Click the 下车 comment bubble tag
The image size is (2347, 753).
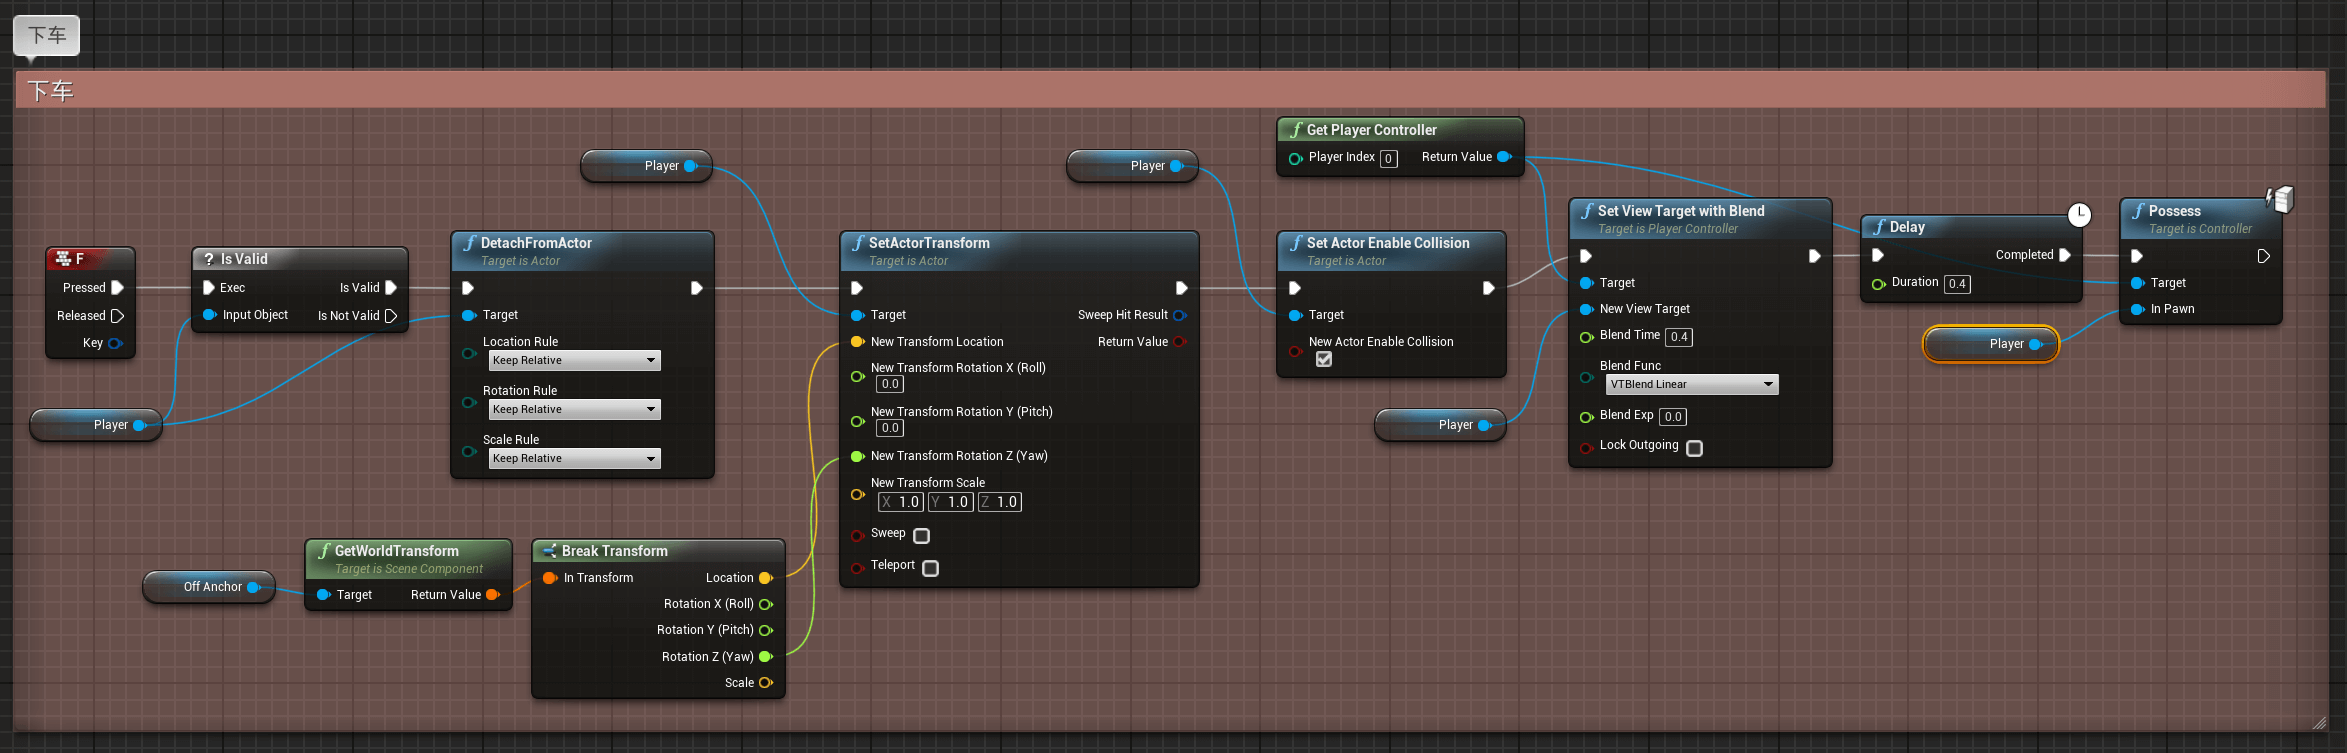click(x=47, y=36)
